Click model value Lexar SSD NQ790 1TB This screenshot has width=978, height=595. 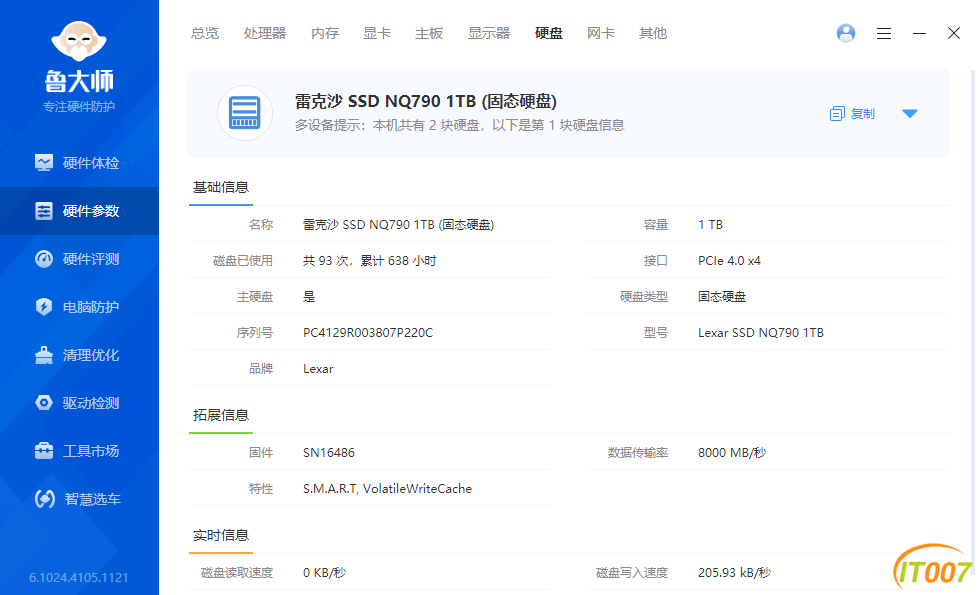tap(761, 332)
